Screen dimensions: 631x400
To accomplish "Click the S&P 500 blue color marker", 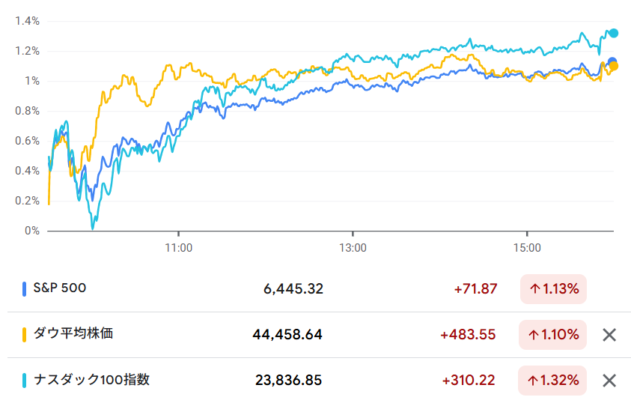I will tap(24, 289).
